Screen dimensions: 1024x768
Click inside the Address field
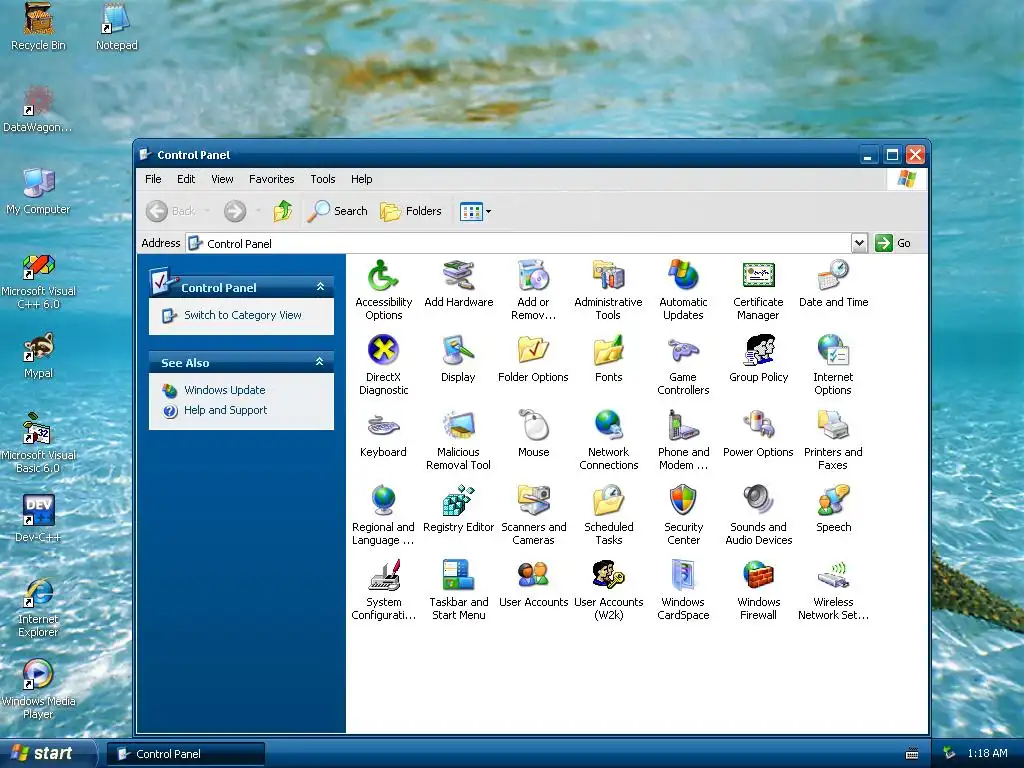[519, 243]
